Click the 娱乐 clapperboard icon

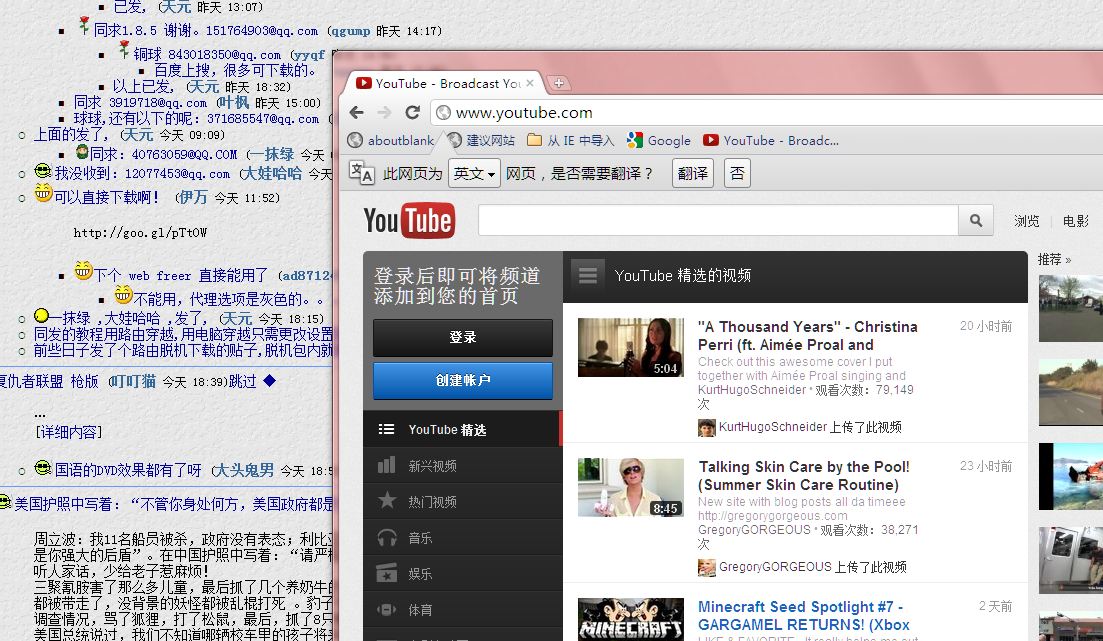[386, 573]
